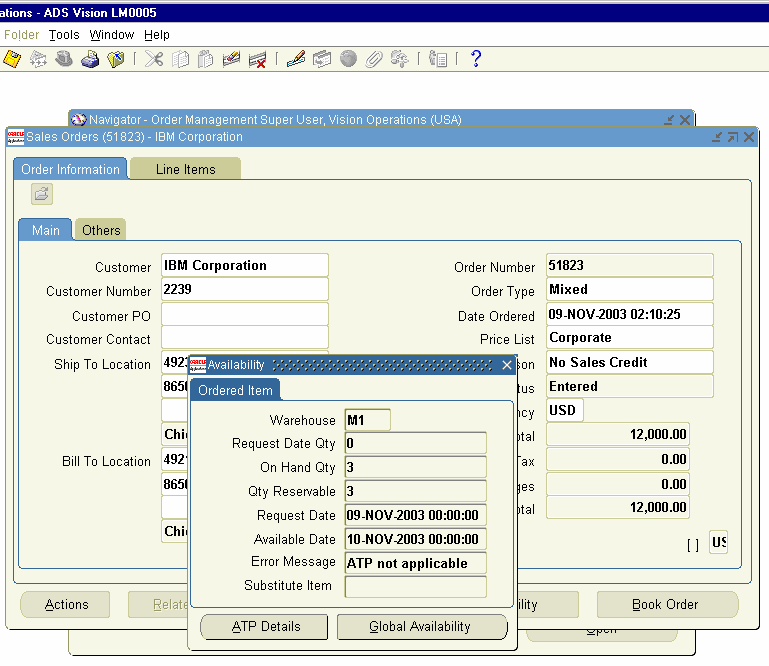
Task: Click the Request Date Qty field
Action: click(x=415, y=443)
